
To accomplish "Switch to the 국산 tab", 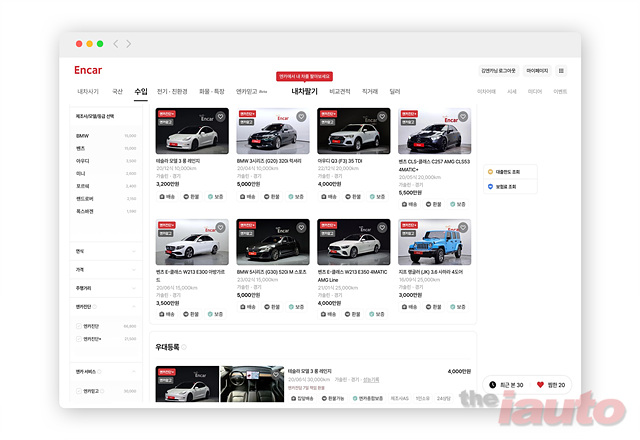I will point(118,91).
